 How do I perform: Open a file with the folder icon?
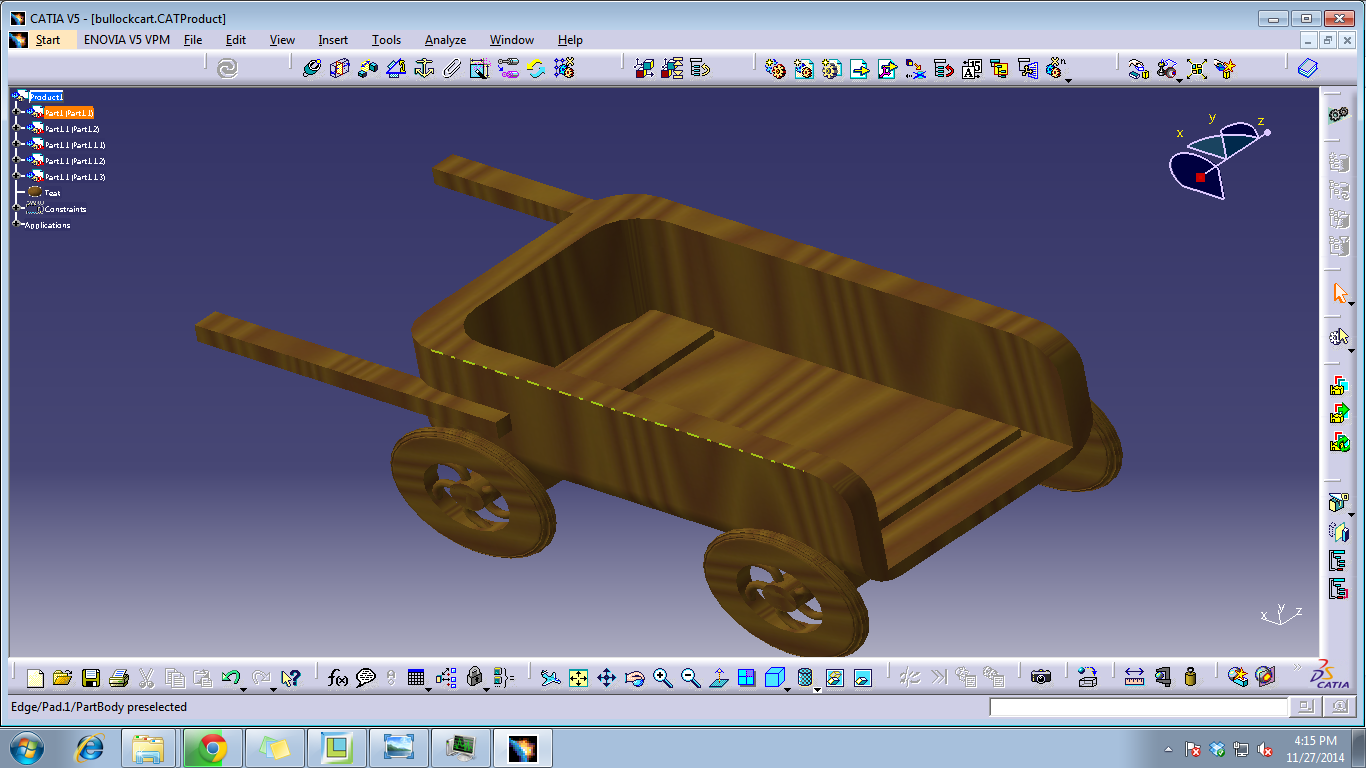click(63, 678)
